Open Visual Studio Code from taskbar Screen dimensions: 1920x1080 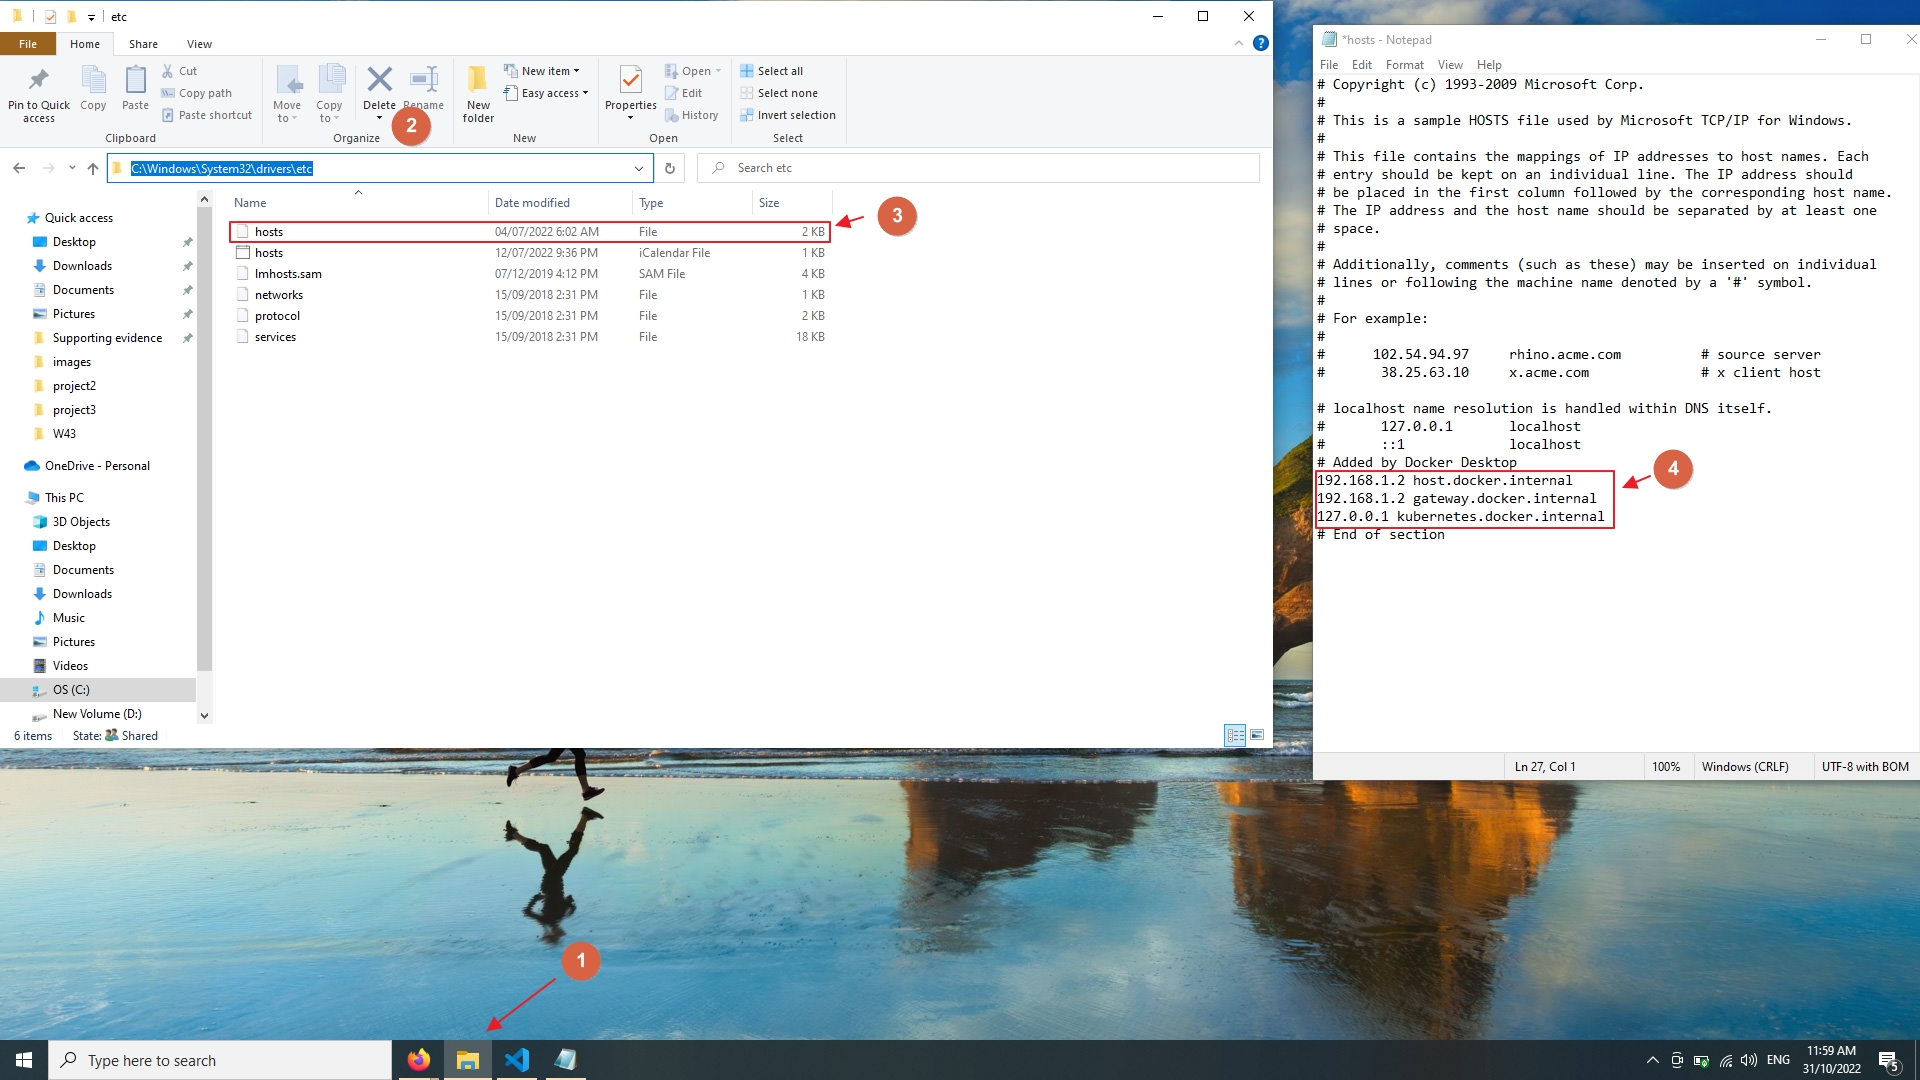(517, 1060)
